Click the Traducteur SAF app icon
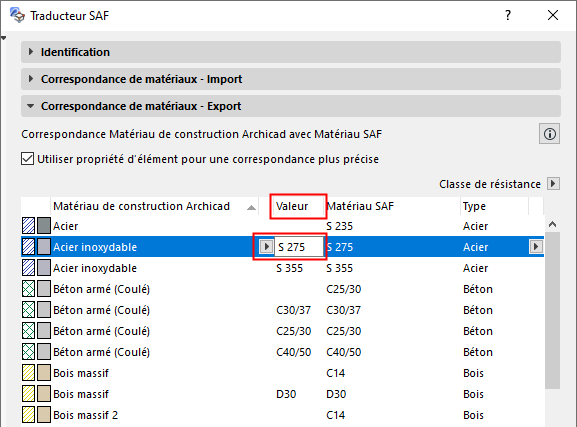This screenshot has height=427, width=577. (x=17, y=15)
